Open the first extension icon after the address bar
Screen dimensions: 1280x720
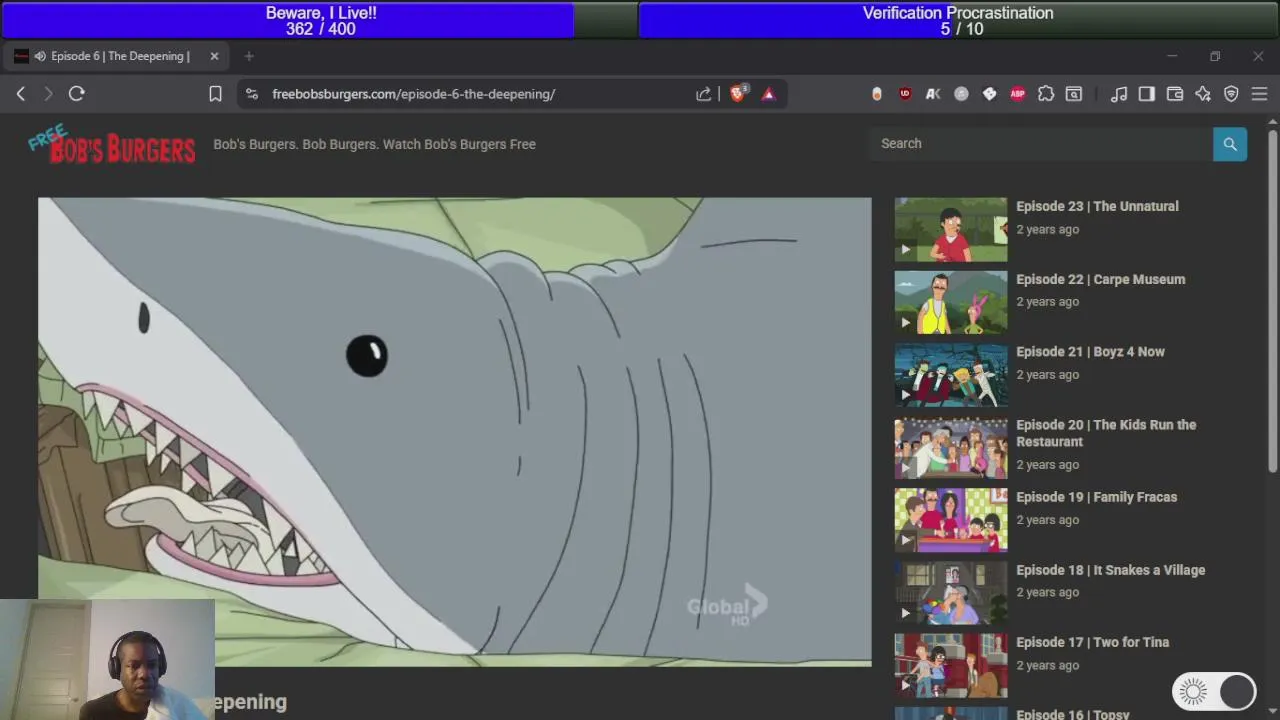tap(877, 94)
